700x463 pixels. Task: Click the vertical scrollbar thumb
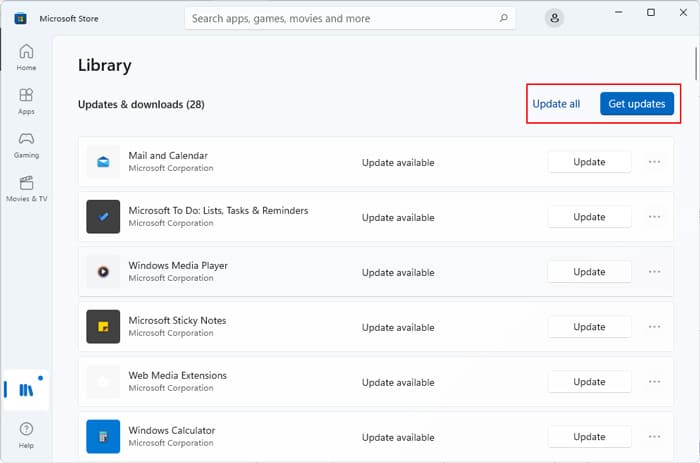point(696,63)
